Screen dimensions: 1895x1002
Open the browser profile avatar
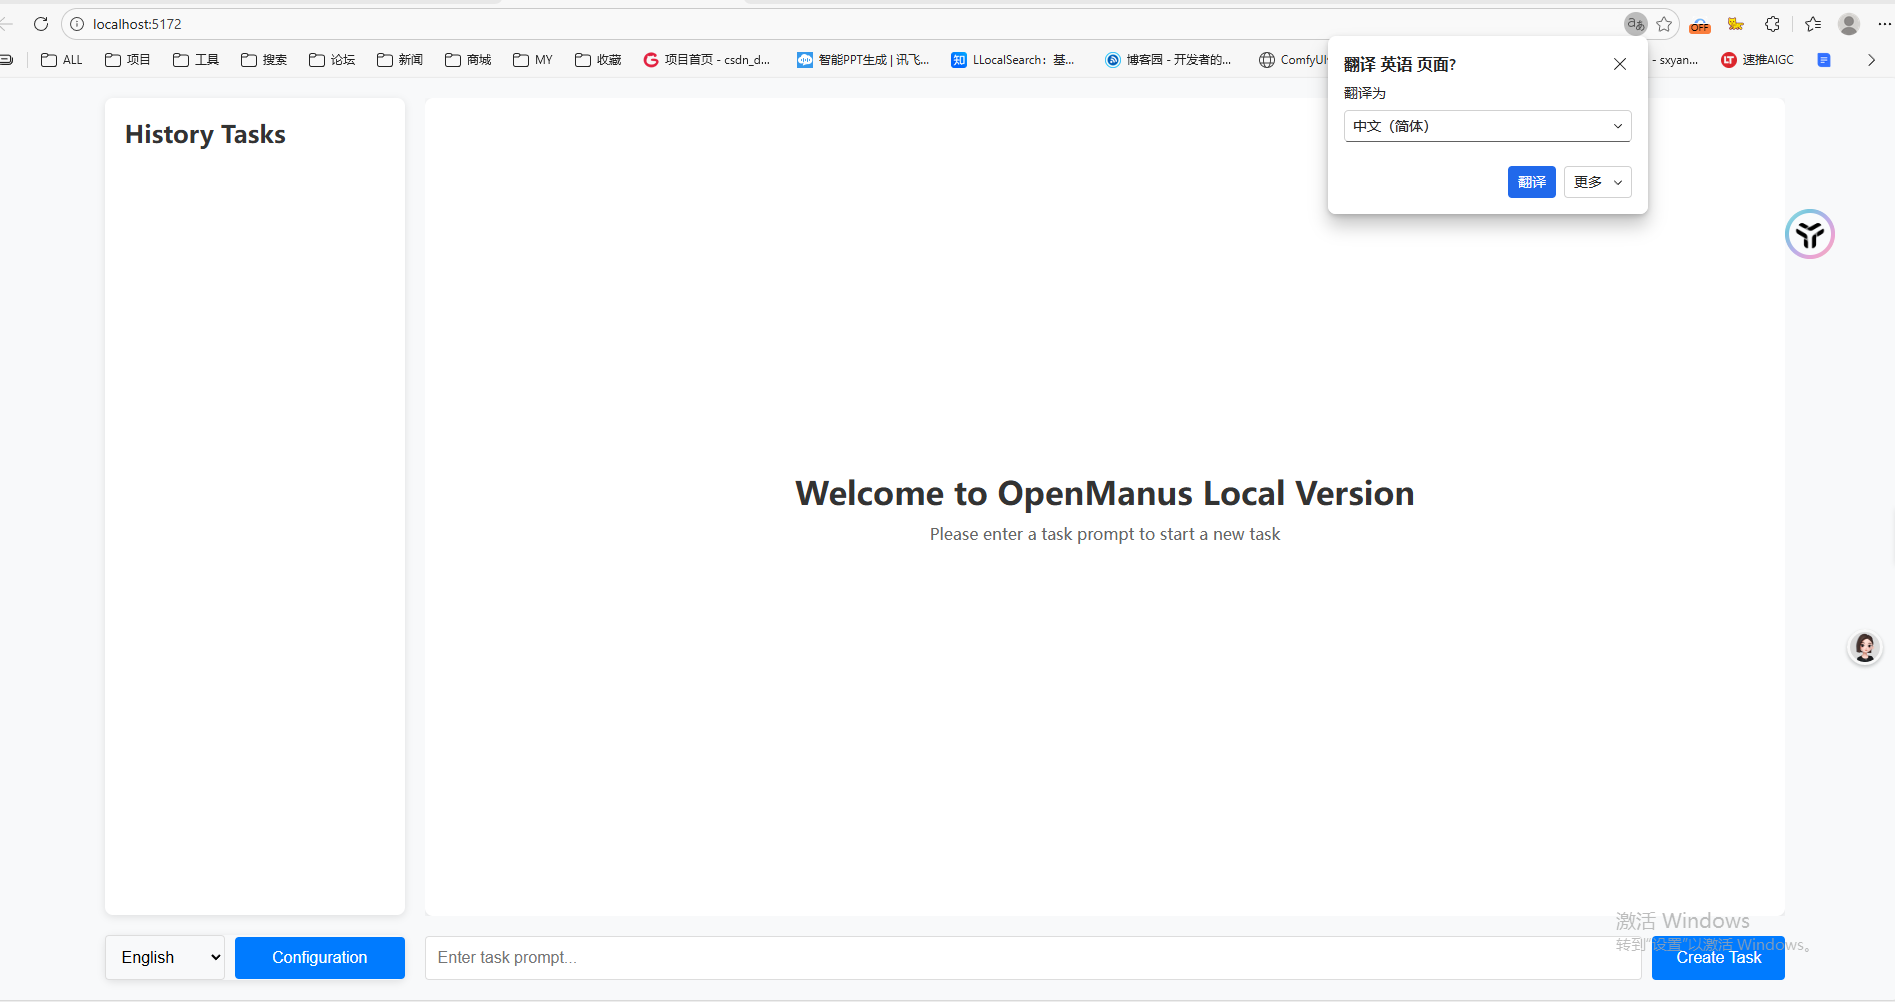(x=1849, y=24)
